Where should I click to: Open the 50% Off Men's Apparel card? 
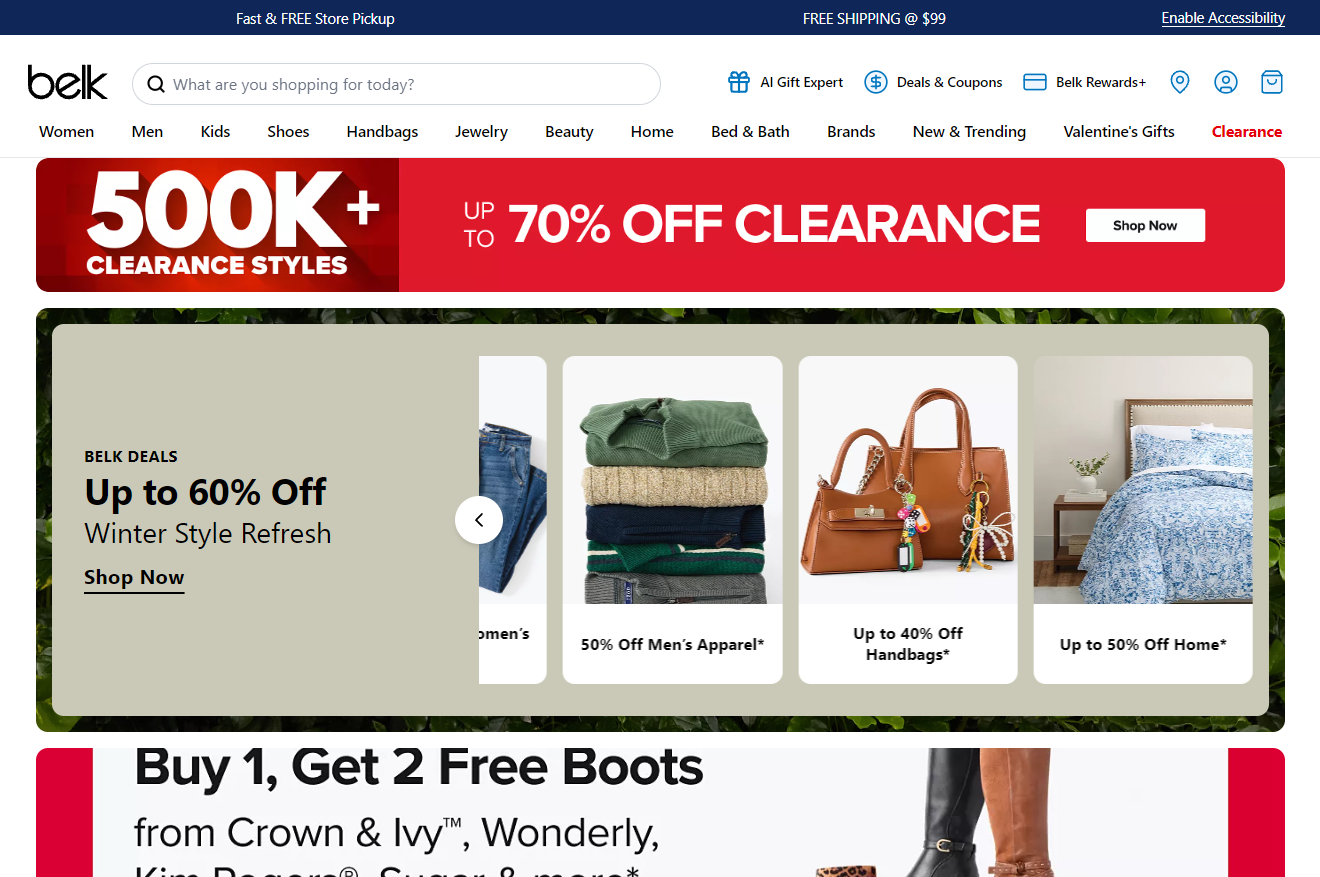(x=672, y=520)
